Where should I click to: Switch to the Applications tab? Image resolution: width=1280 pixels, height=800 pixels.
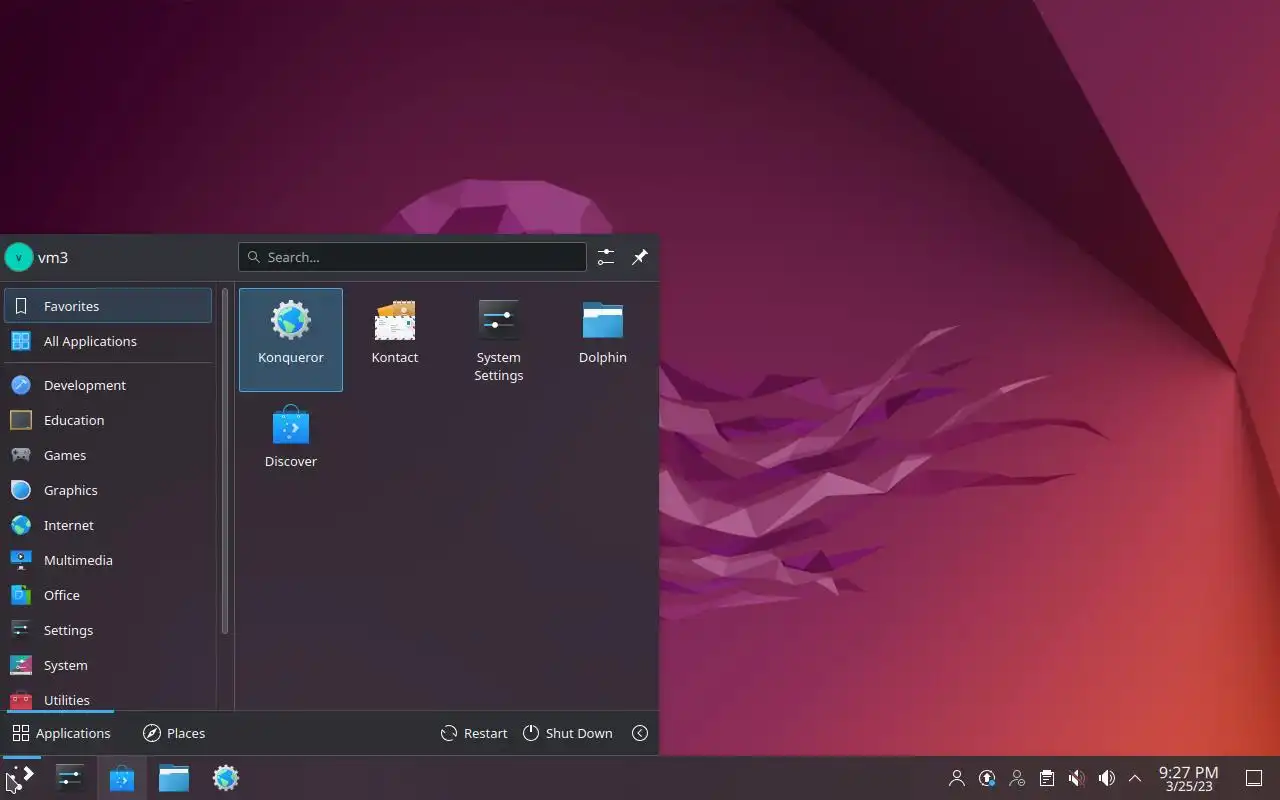coord(61,733)
